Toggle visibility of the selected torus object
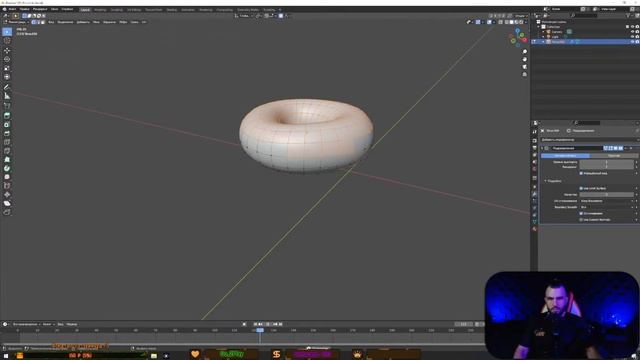Screen dimensions: 640x360 [x=632, y=42]
